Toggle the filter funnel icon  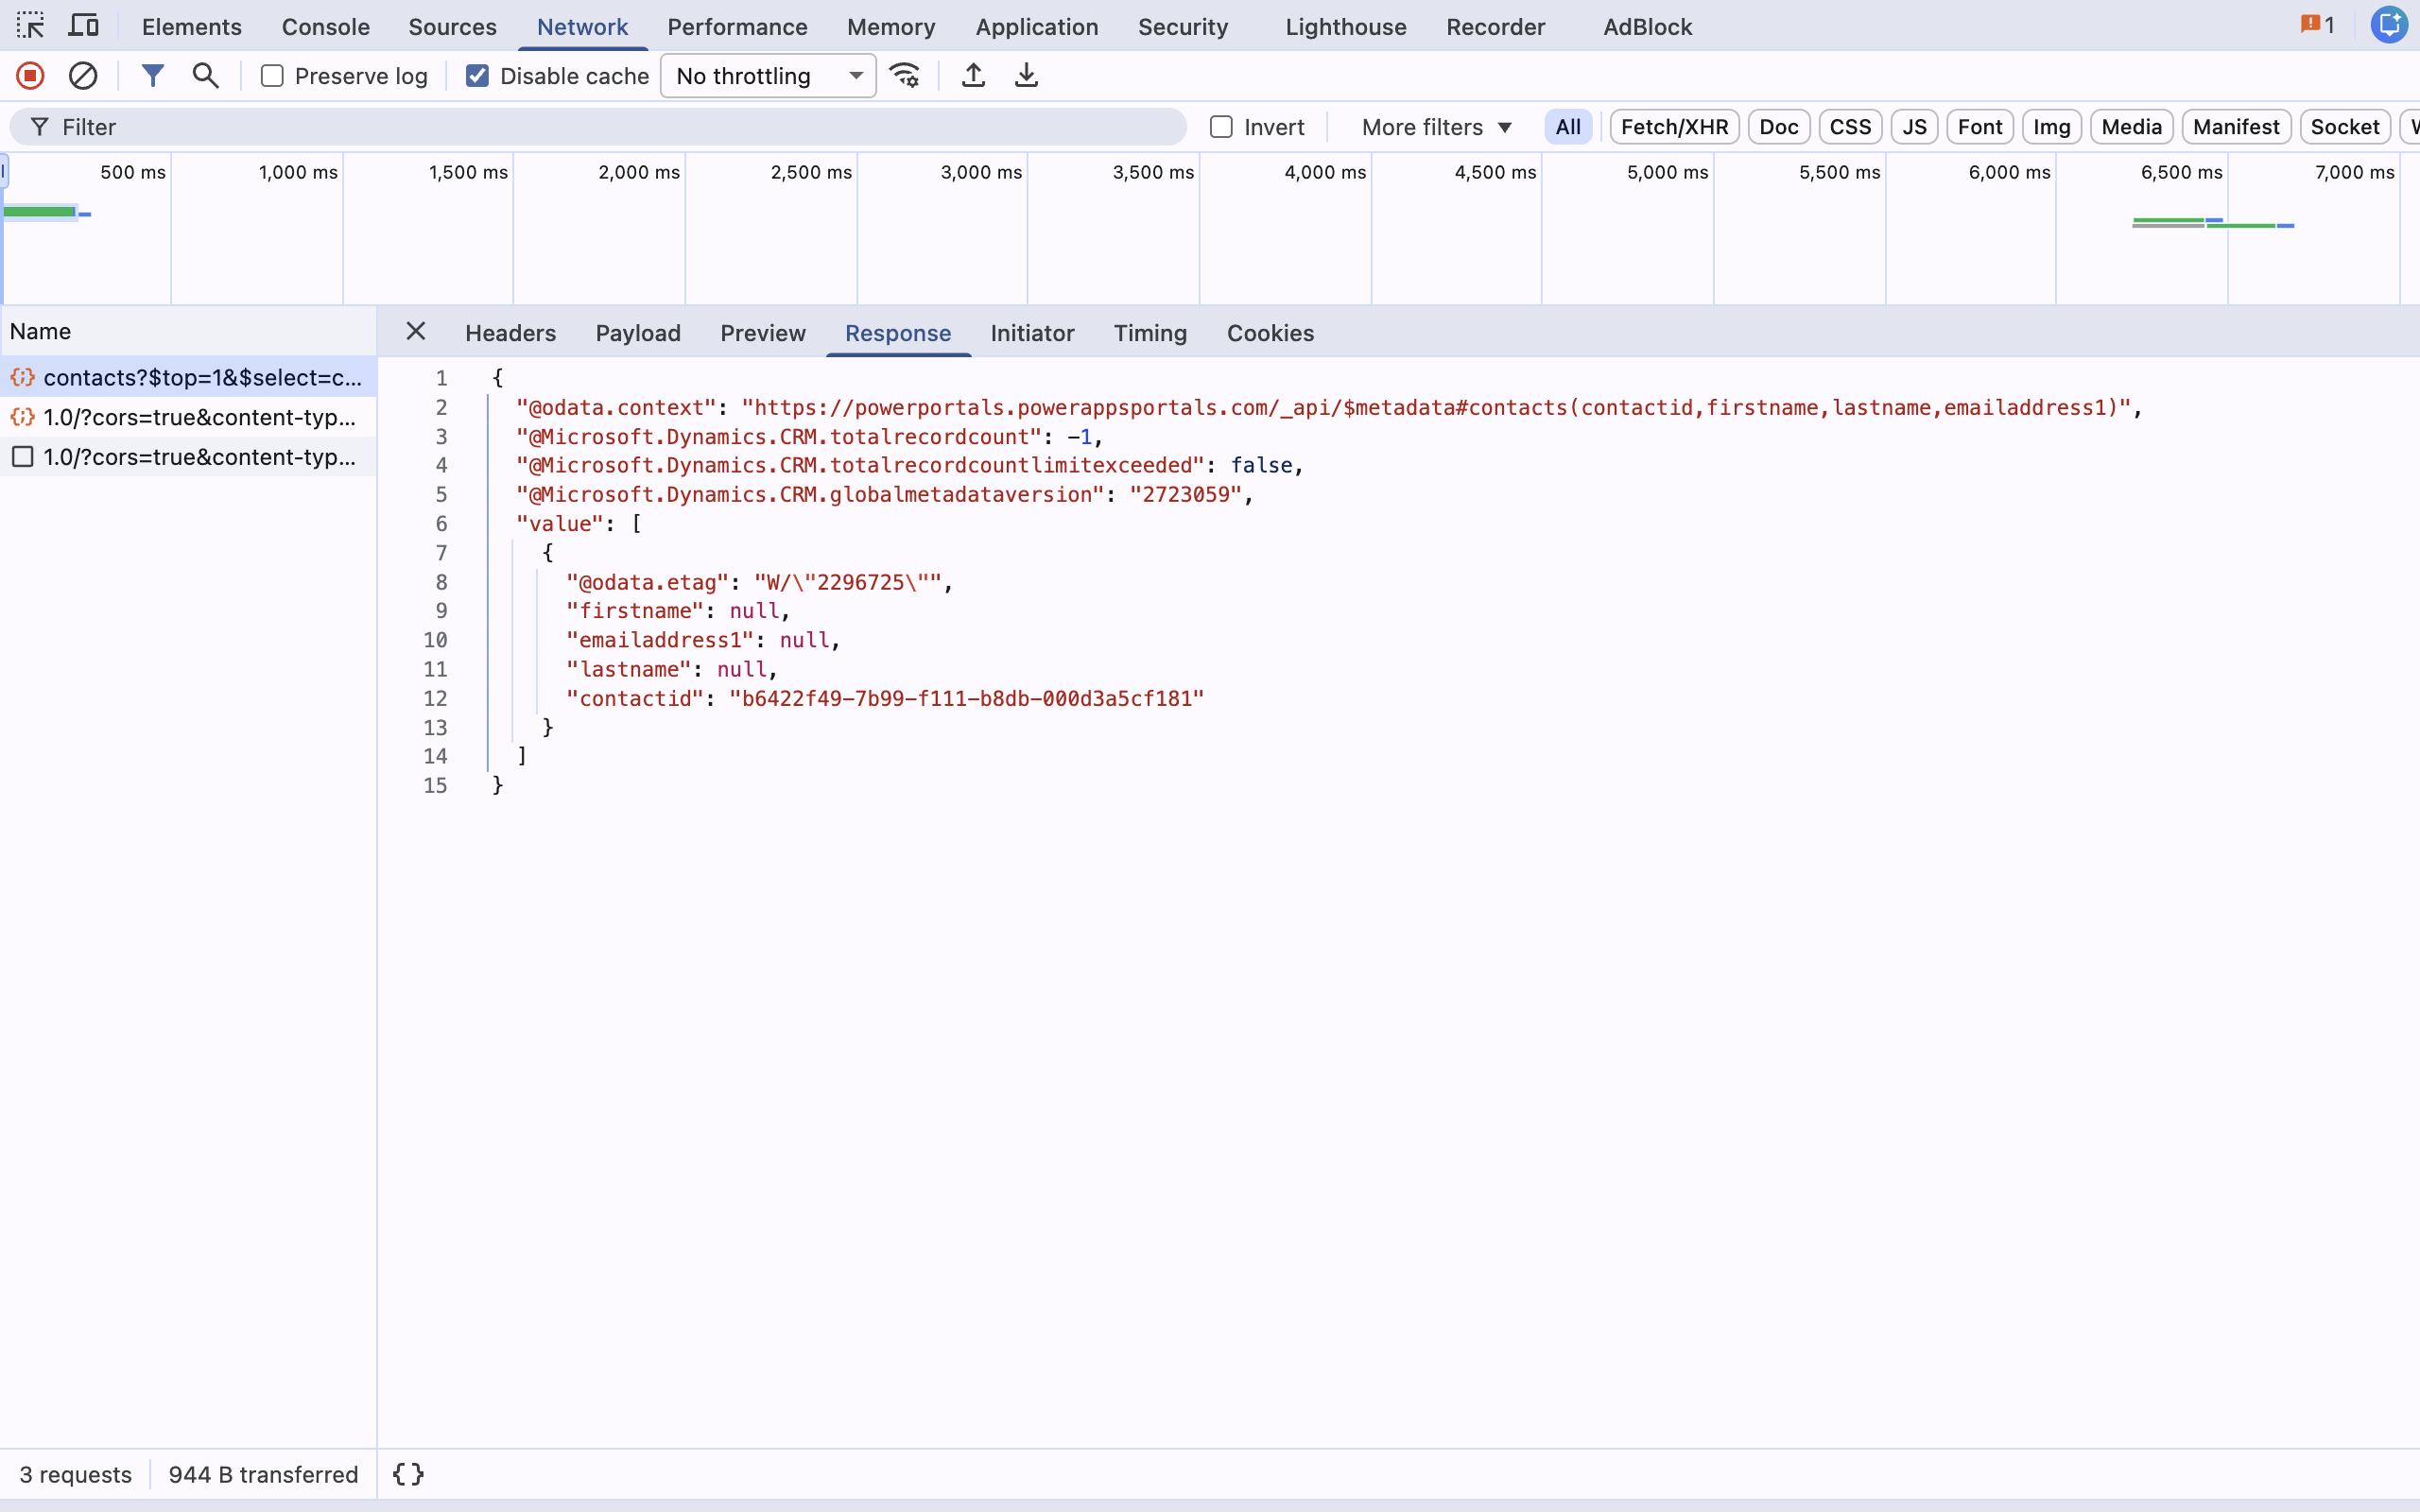(x=152, y=76)
